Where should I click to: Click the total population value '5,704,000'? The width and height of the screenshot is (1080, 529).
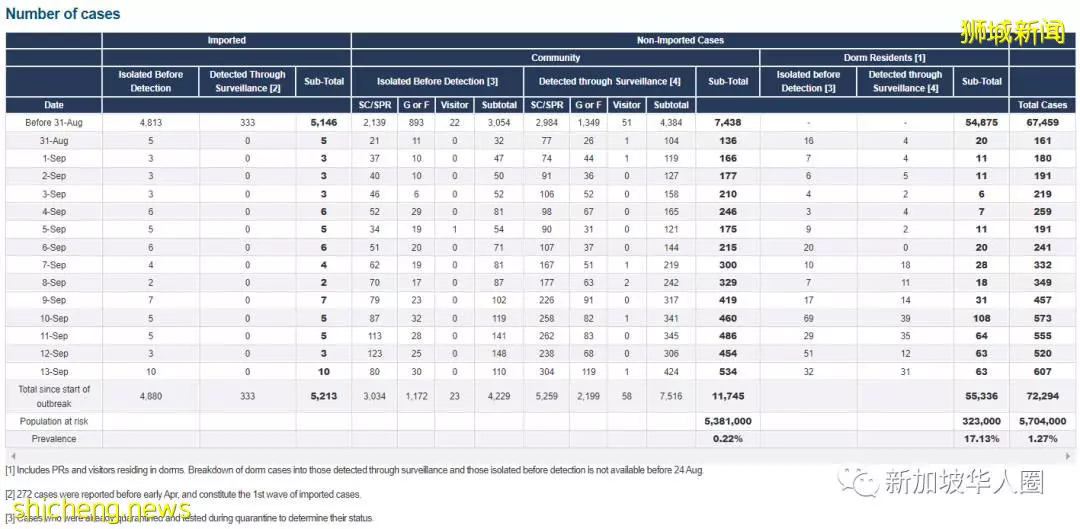click(x=1042, y=421)
